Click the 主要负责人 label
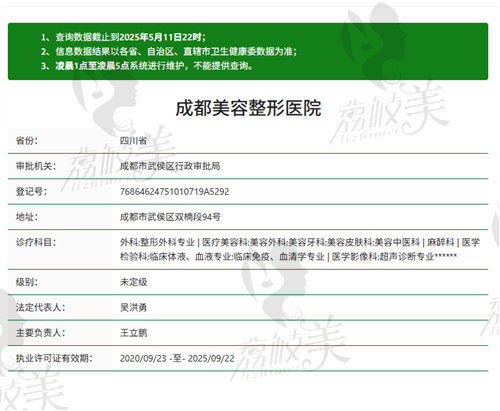Screen dimensions: 500x411 click(x=40, y=333)
